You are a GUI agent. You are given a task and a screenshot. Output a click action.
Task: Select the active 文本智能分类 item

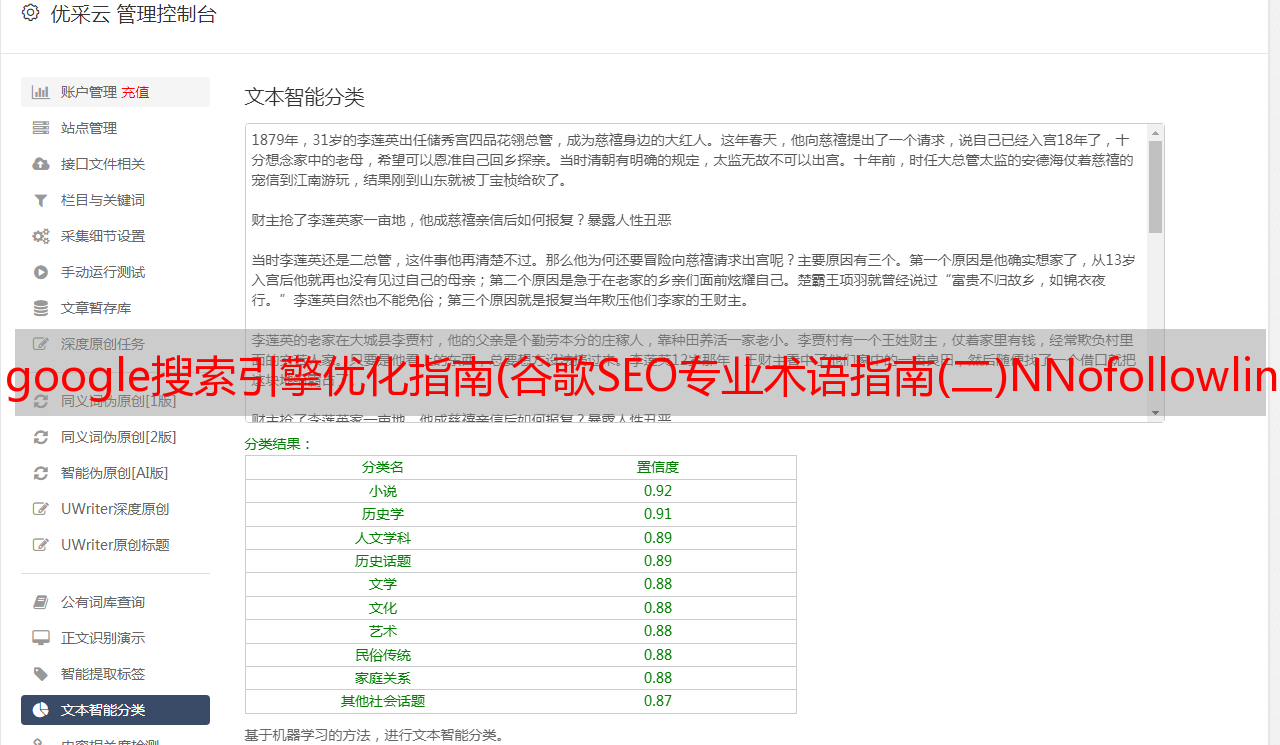pyautogui.click(x=115, y=710)
